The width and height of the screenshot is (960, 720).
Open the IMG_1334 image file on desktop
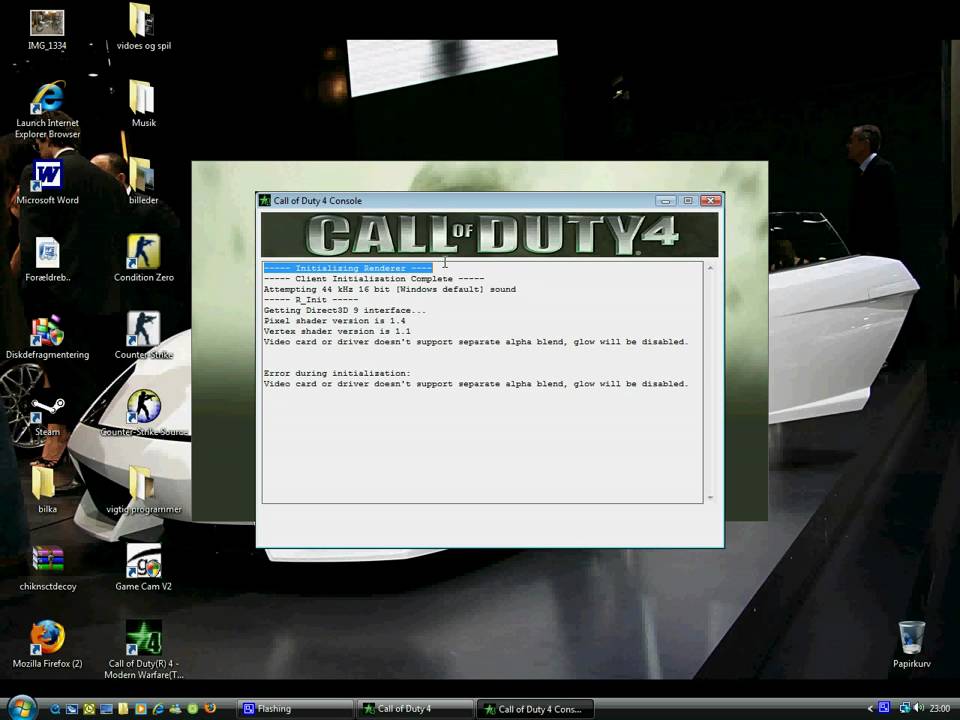[47, 29]
